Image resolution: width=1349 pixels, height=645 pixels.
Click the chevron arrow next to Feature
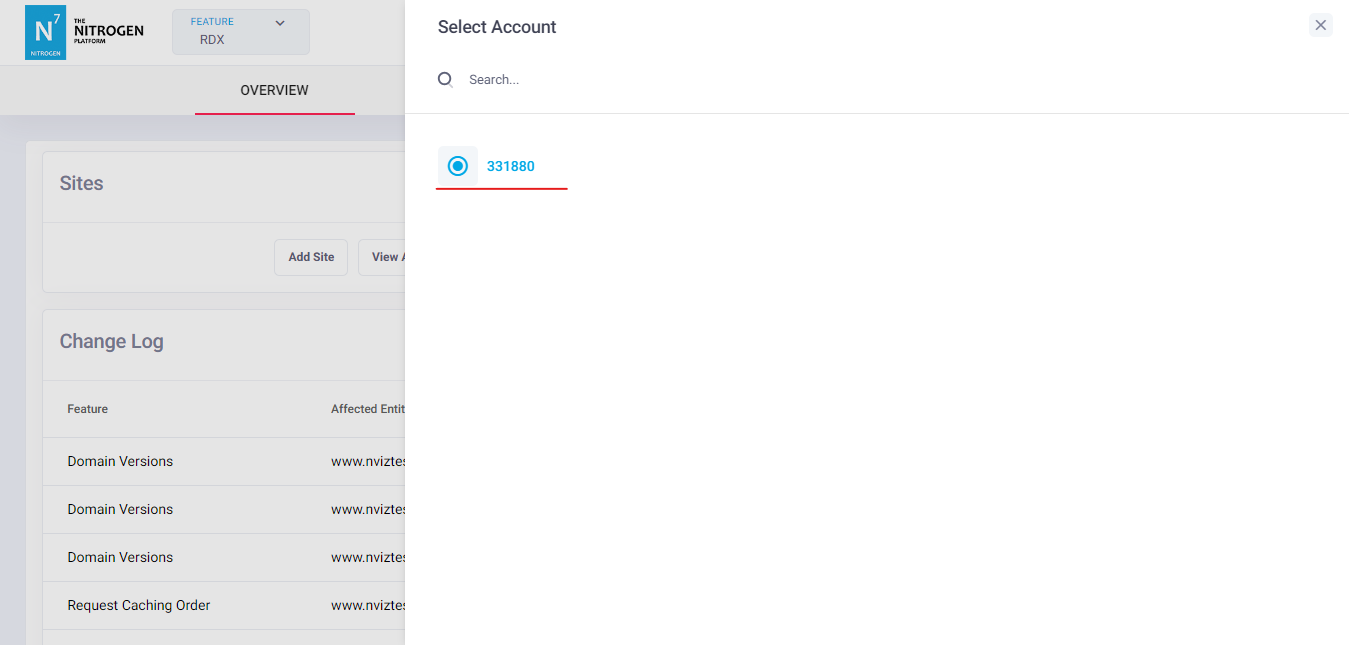coord(280,23)
